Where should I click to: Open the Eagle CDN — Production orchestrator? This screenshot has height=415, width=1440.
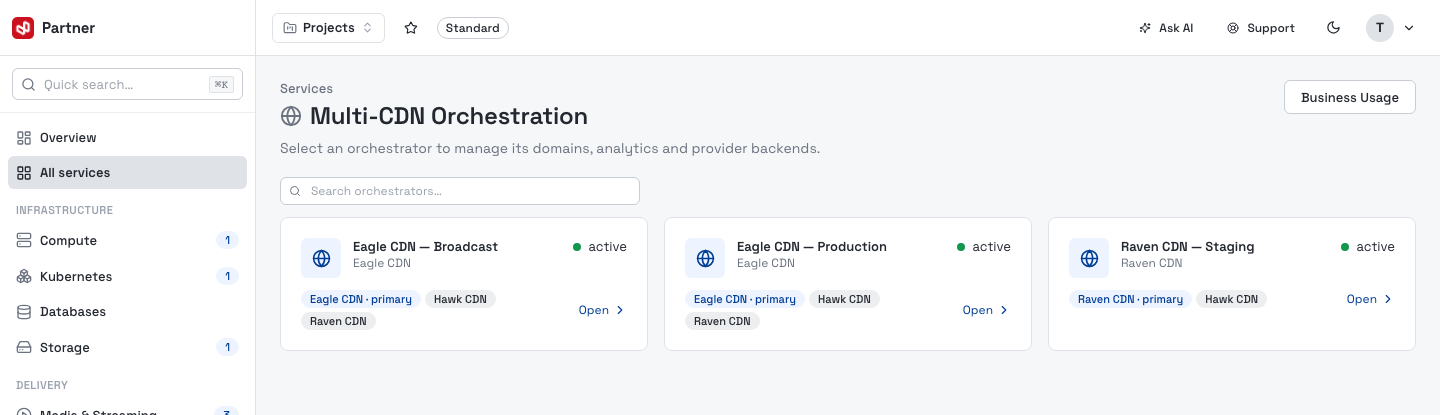[986, 310]
